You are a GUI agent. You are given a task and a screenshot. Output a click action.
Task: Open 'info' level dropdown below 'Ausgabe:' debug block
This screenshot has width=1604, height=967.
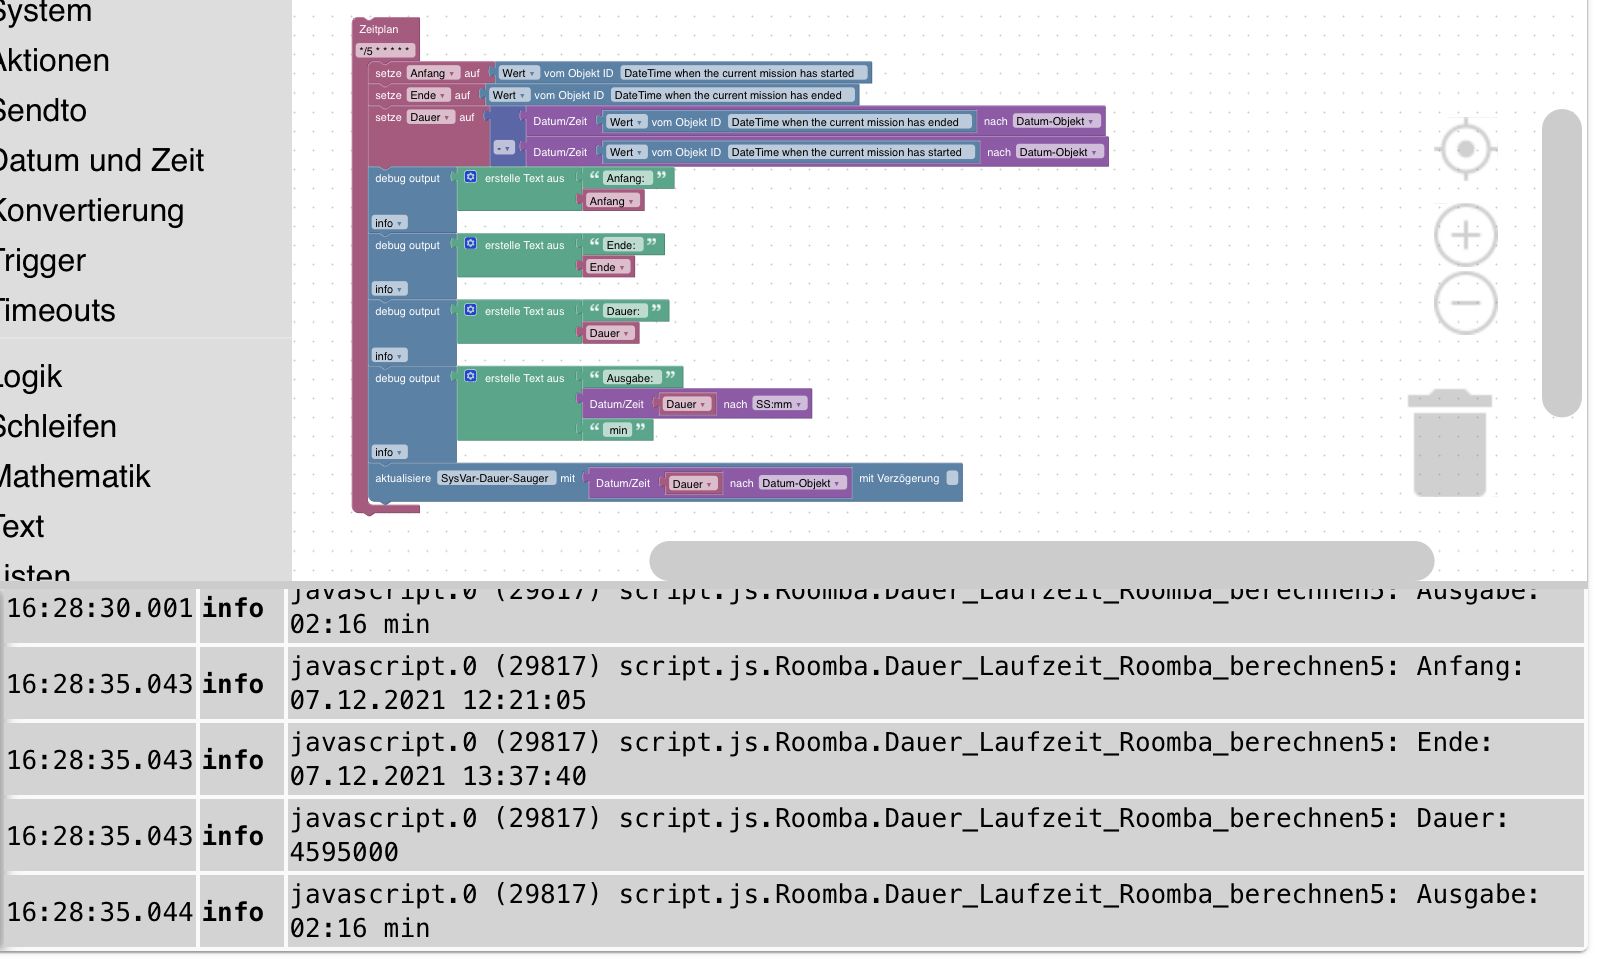pyautogui.click(x=389, y=452)
